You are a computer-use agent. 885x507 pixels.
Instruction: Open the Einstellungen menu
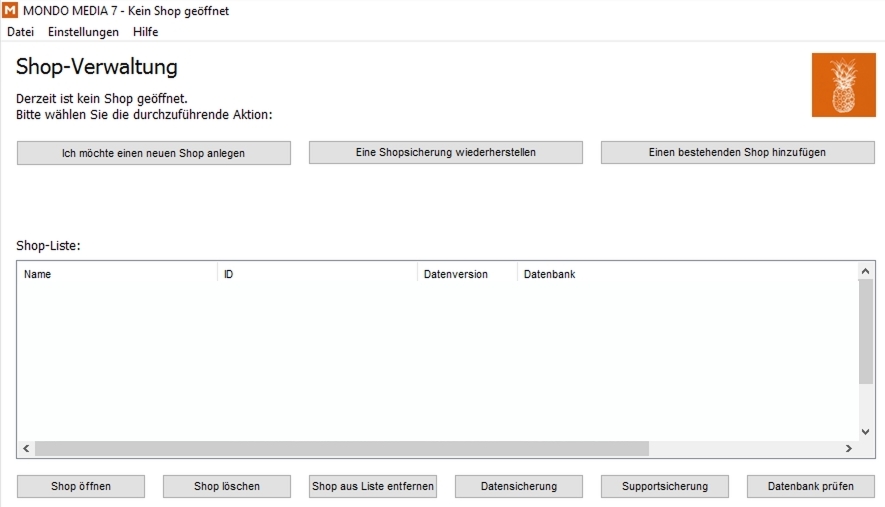click(x=83, y=32)
